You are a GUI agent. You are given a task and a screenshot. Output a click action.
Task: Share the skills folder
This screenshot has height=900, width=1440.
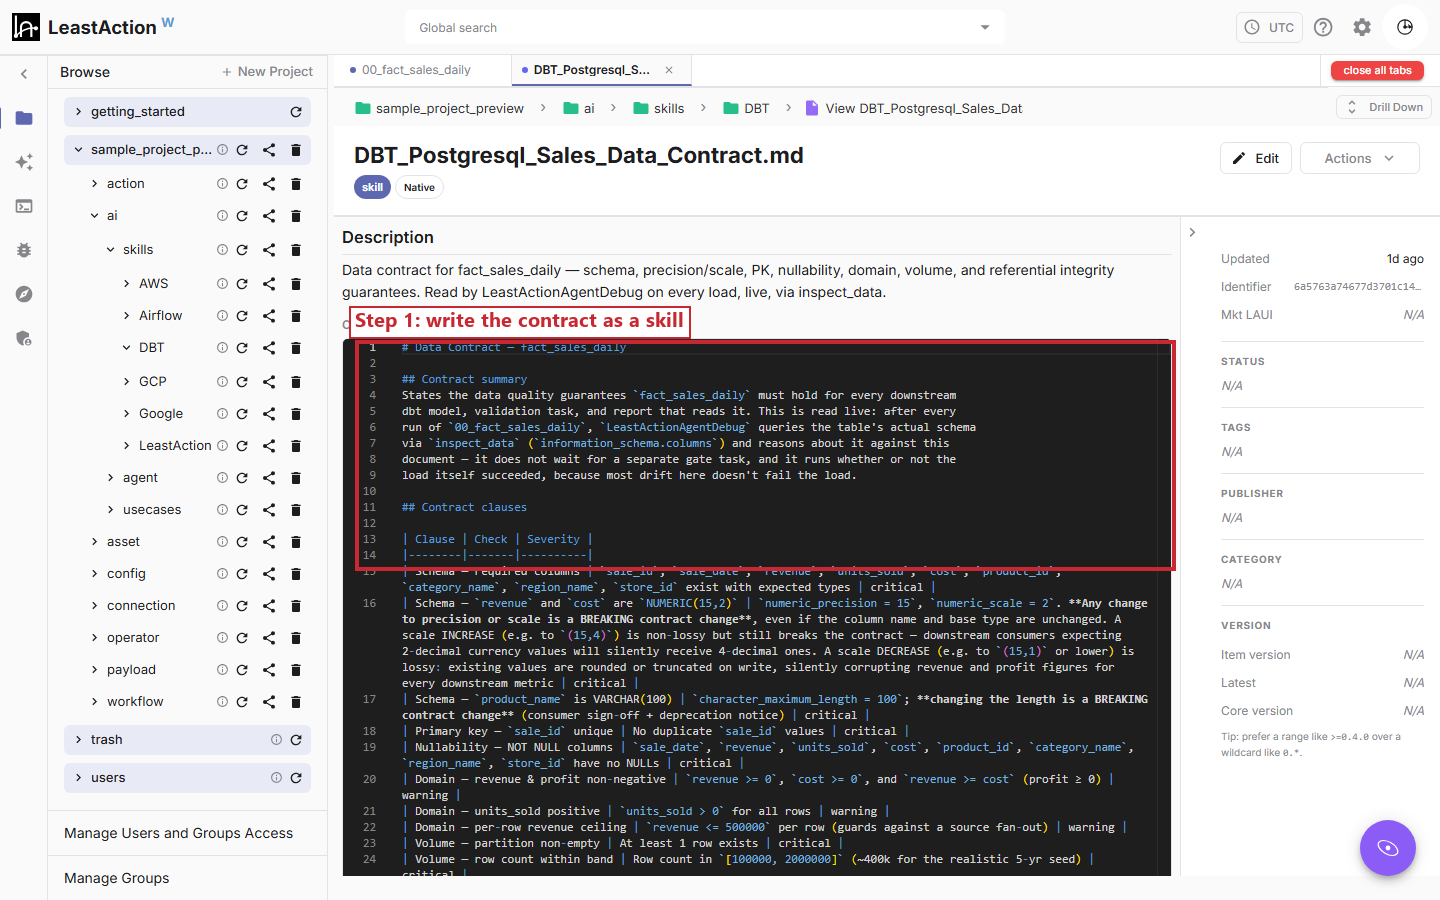click(269, 250)
